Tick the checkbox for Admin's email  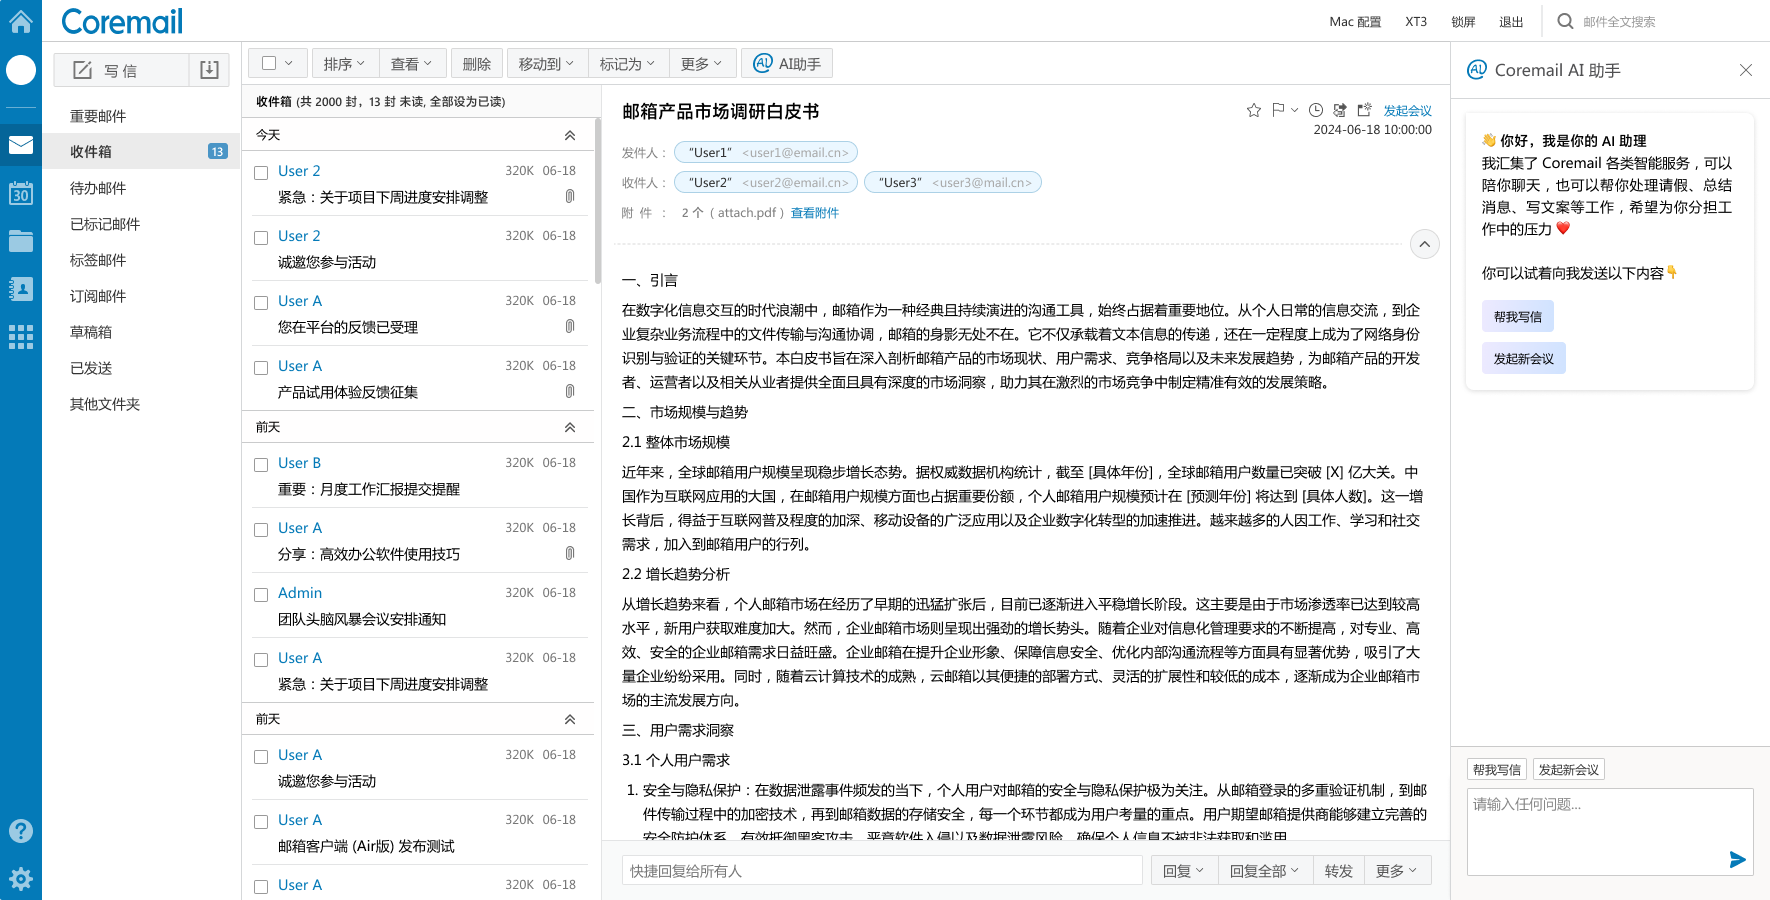click(261, 595)
